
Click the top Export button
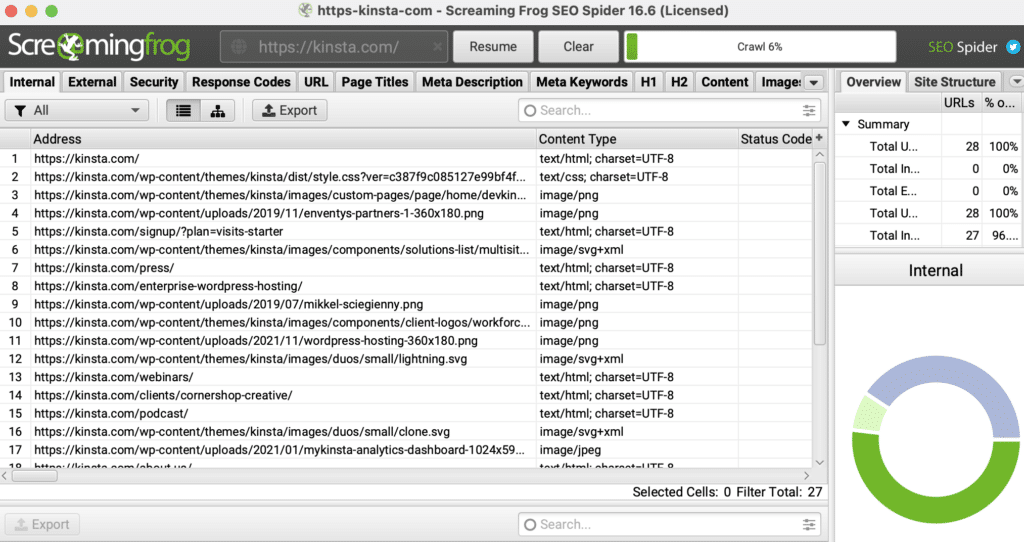tap(289, 110)
